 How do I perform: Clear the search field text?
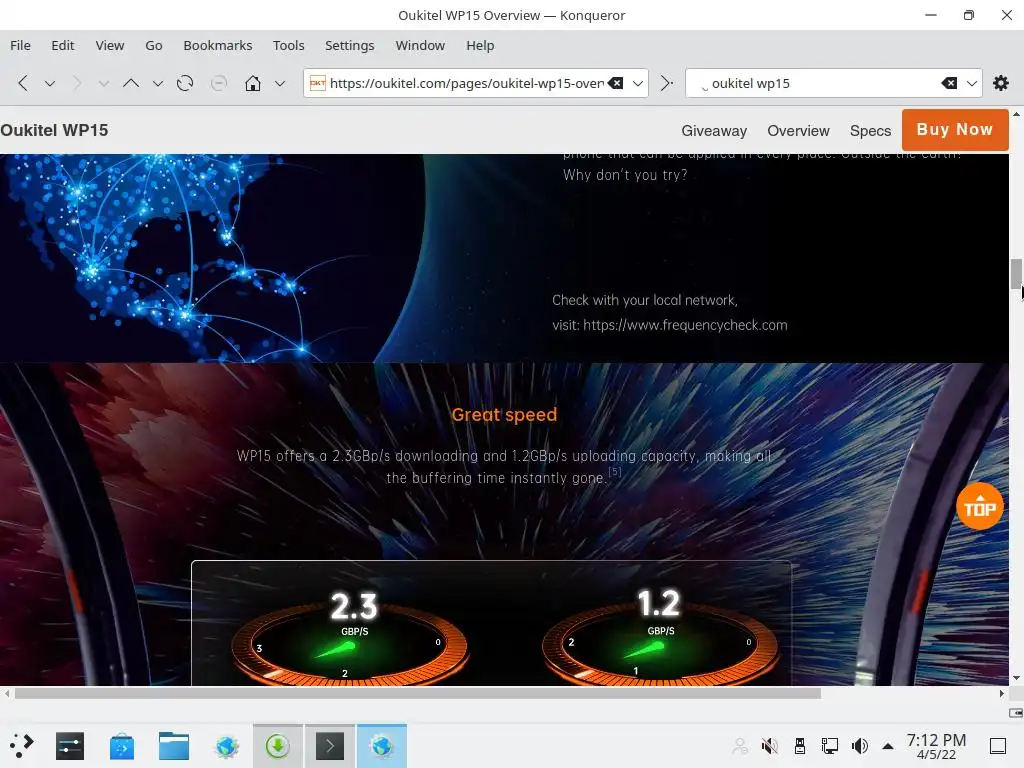pos(949,83)
